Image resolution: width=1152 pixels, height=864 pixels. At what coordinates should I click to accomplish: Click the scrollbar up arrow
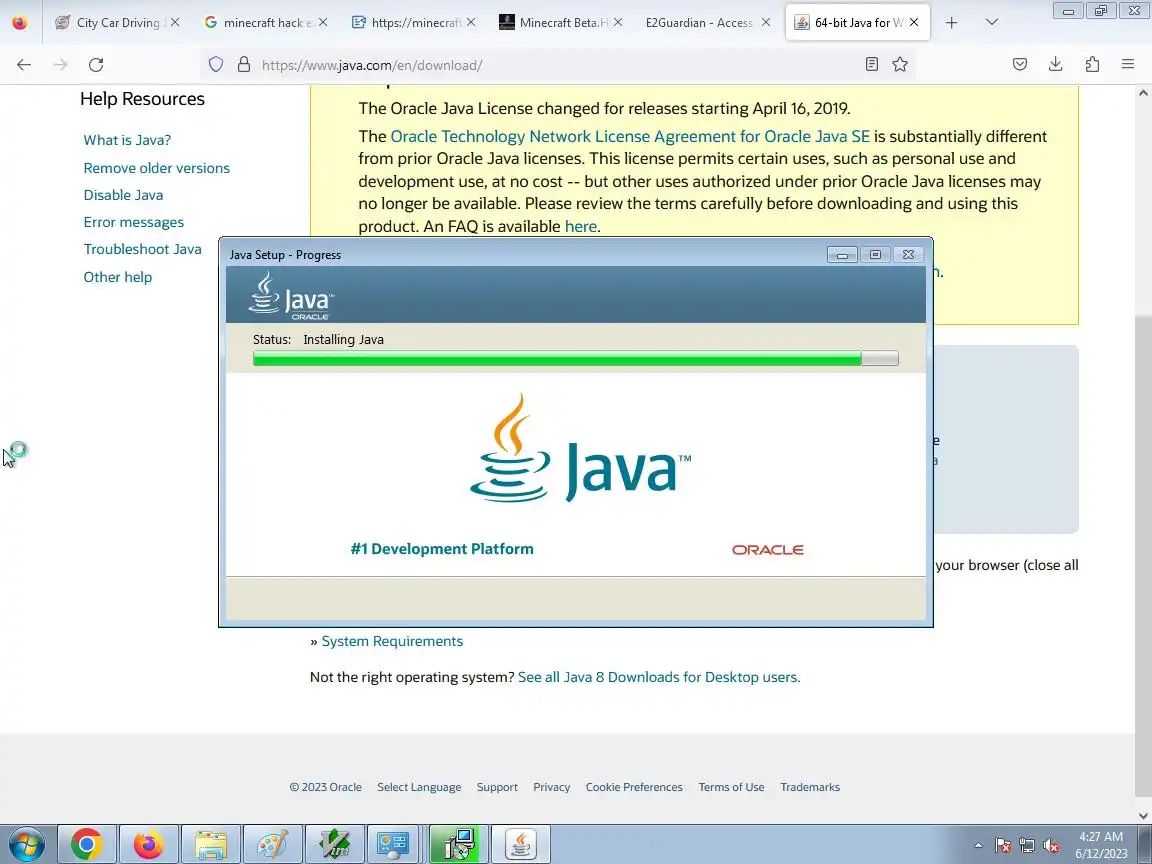1143,93
